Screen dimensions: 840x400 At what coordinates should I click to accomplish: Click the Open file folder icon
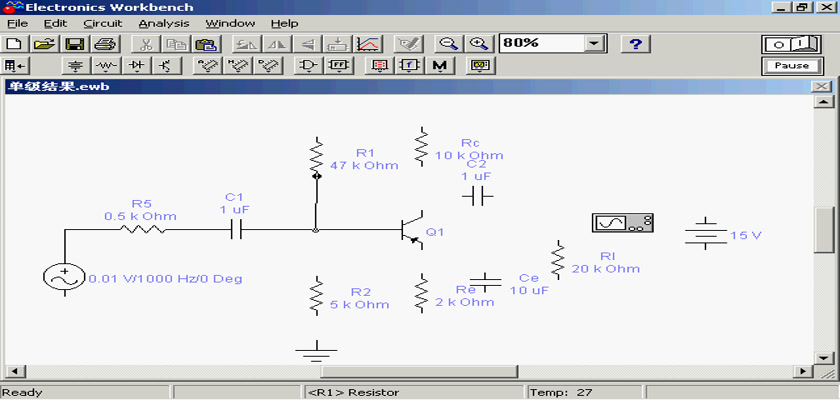click(x=43, y=44)
